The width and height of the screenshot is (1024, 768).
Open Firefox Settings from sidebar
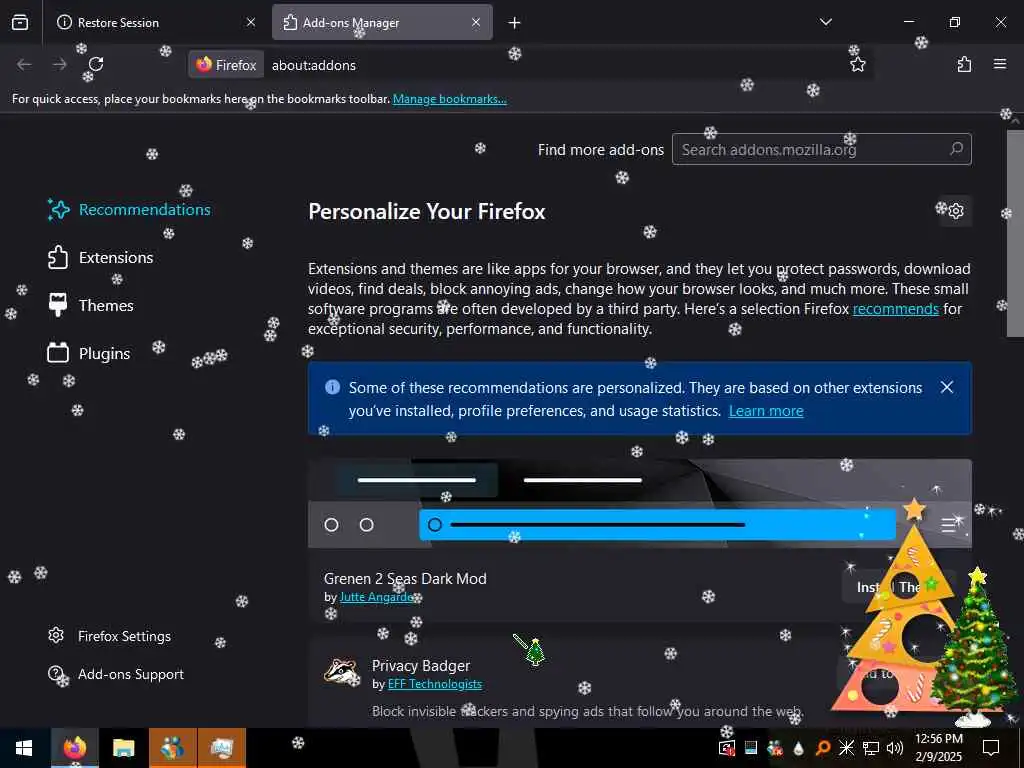coord(110,636)
